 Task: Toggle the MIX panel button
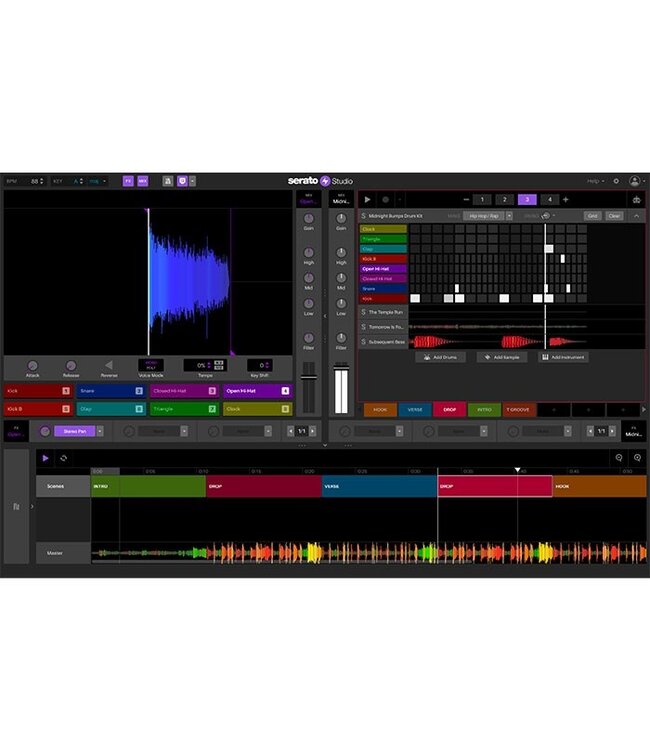(143, 181)
